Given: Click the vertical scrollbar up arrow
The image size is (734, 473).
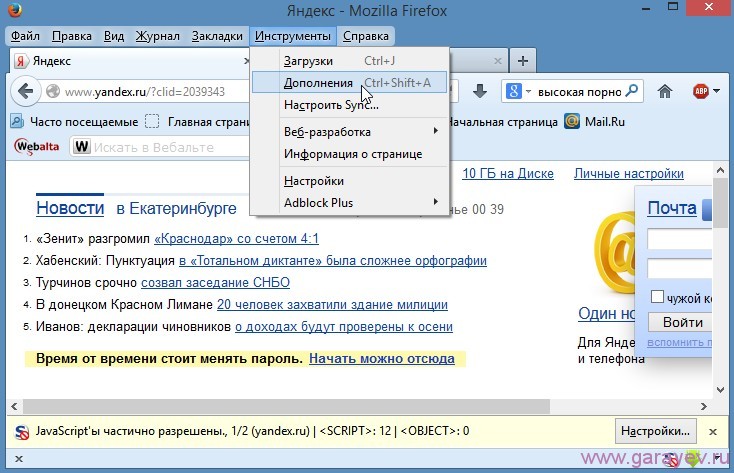Looking at the screenshot, I should [720, 170].
